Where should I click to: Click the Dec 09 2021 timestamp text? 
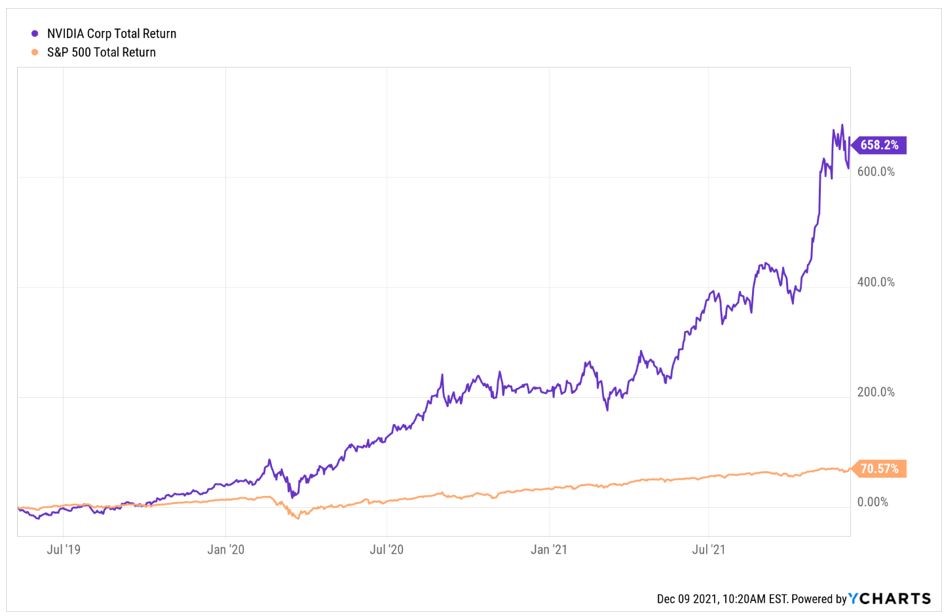722,598
